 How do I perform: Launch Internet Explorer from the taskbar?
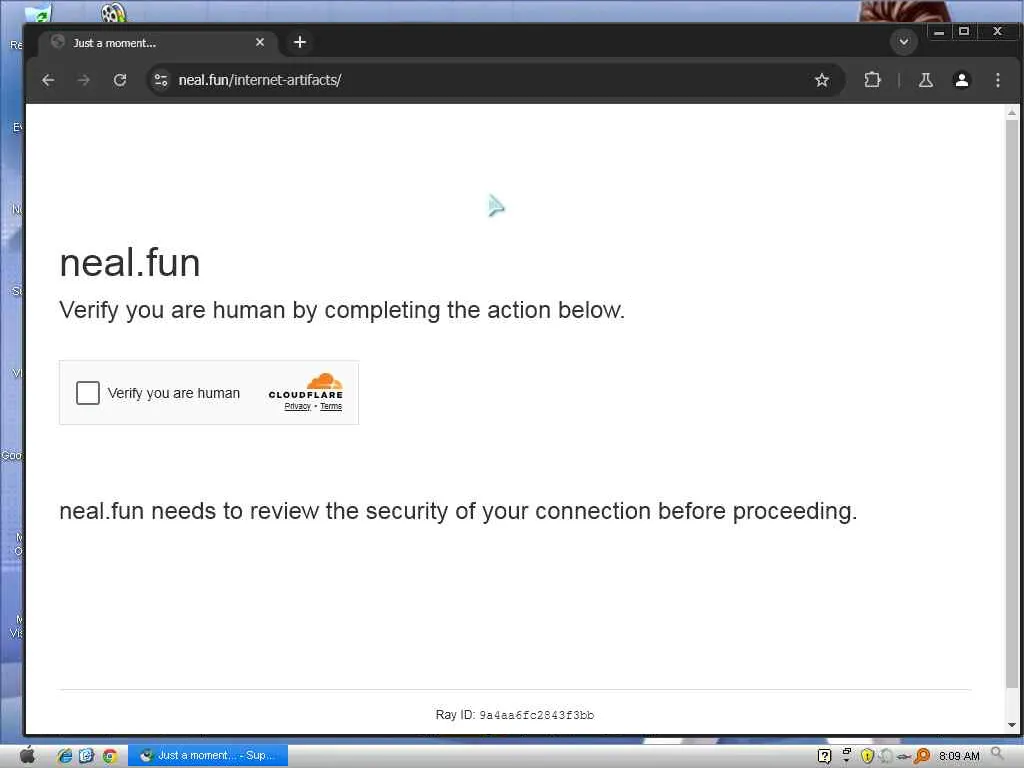(64, 756)
